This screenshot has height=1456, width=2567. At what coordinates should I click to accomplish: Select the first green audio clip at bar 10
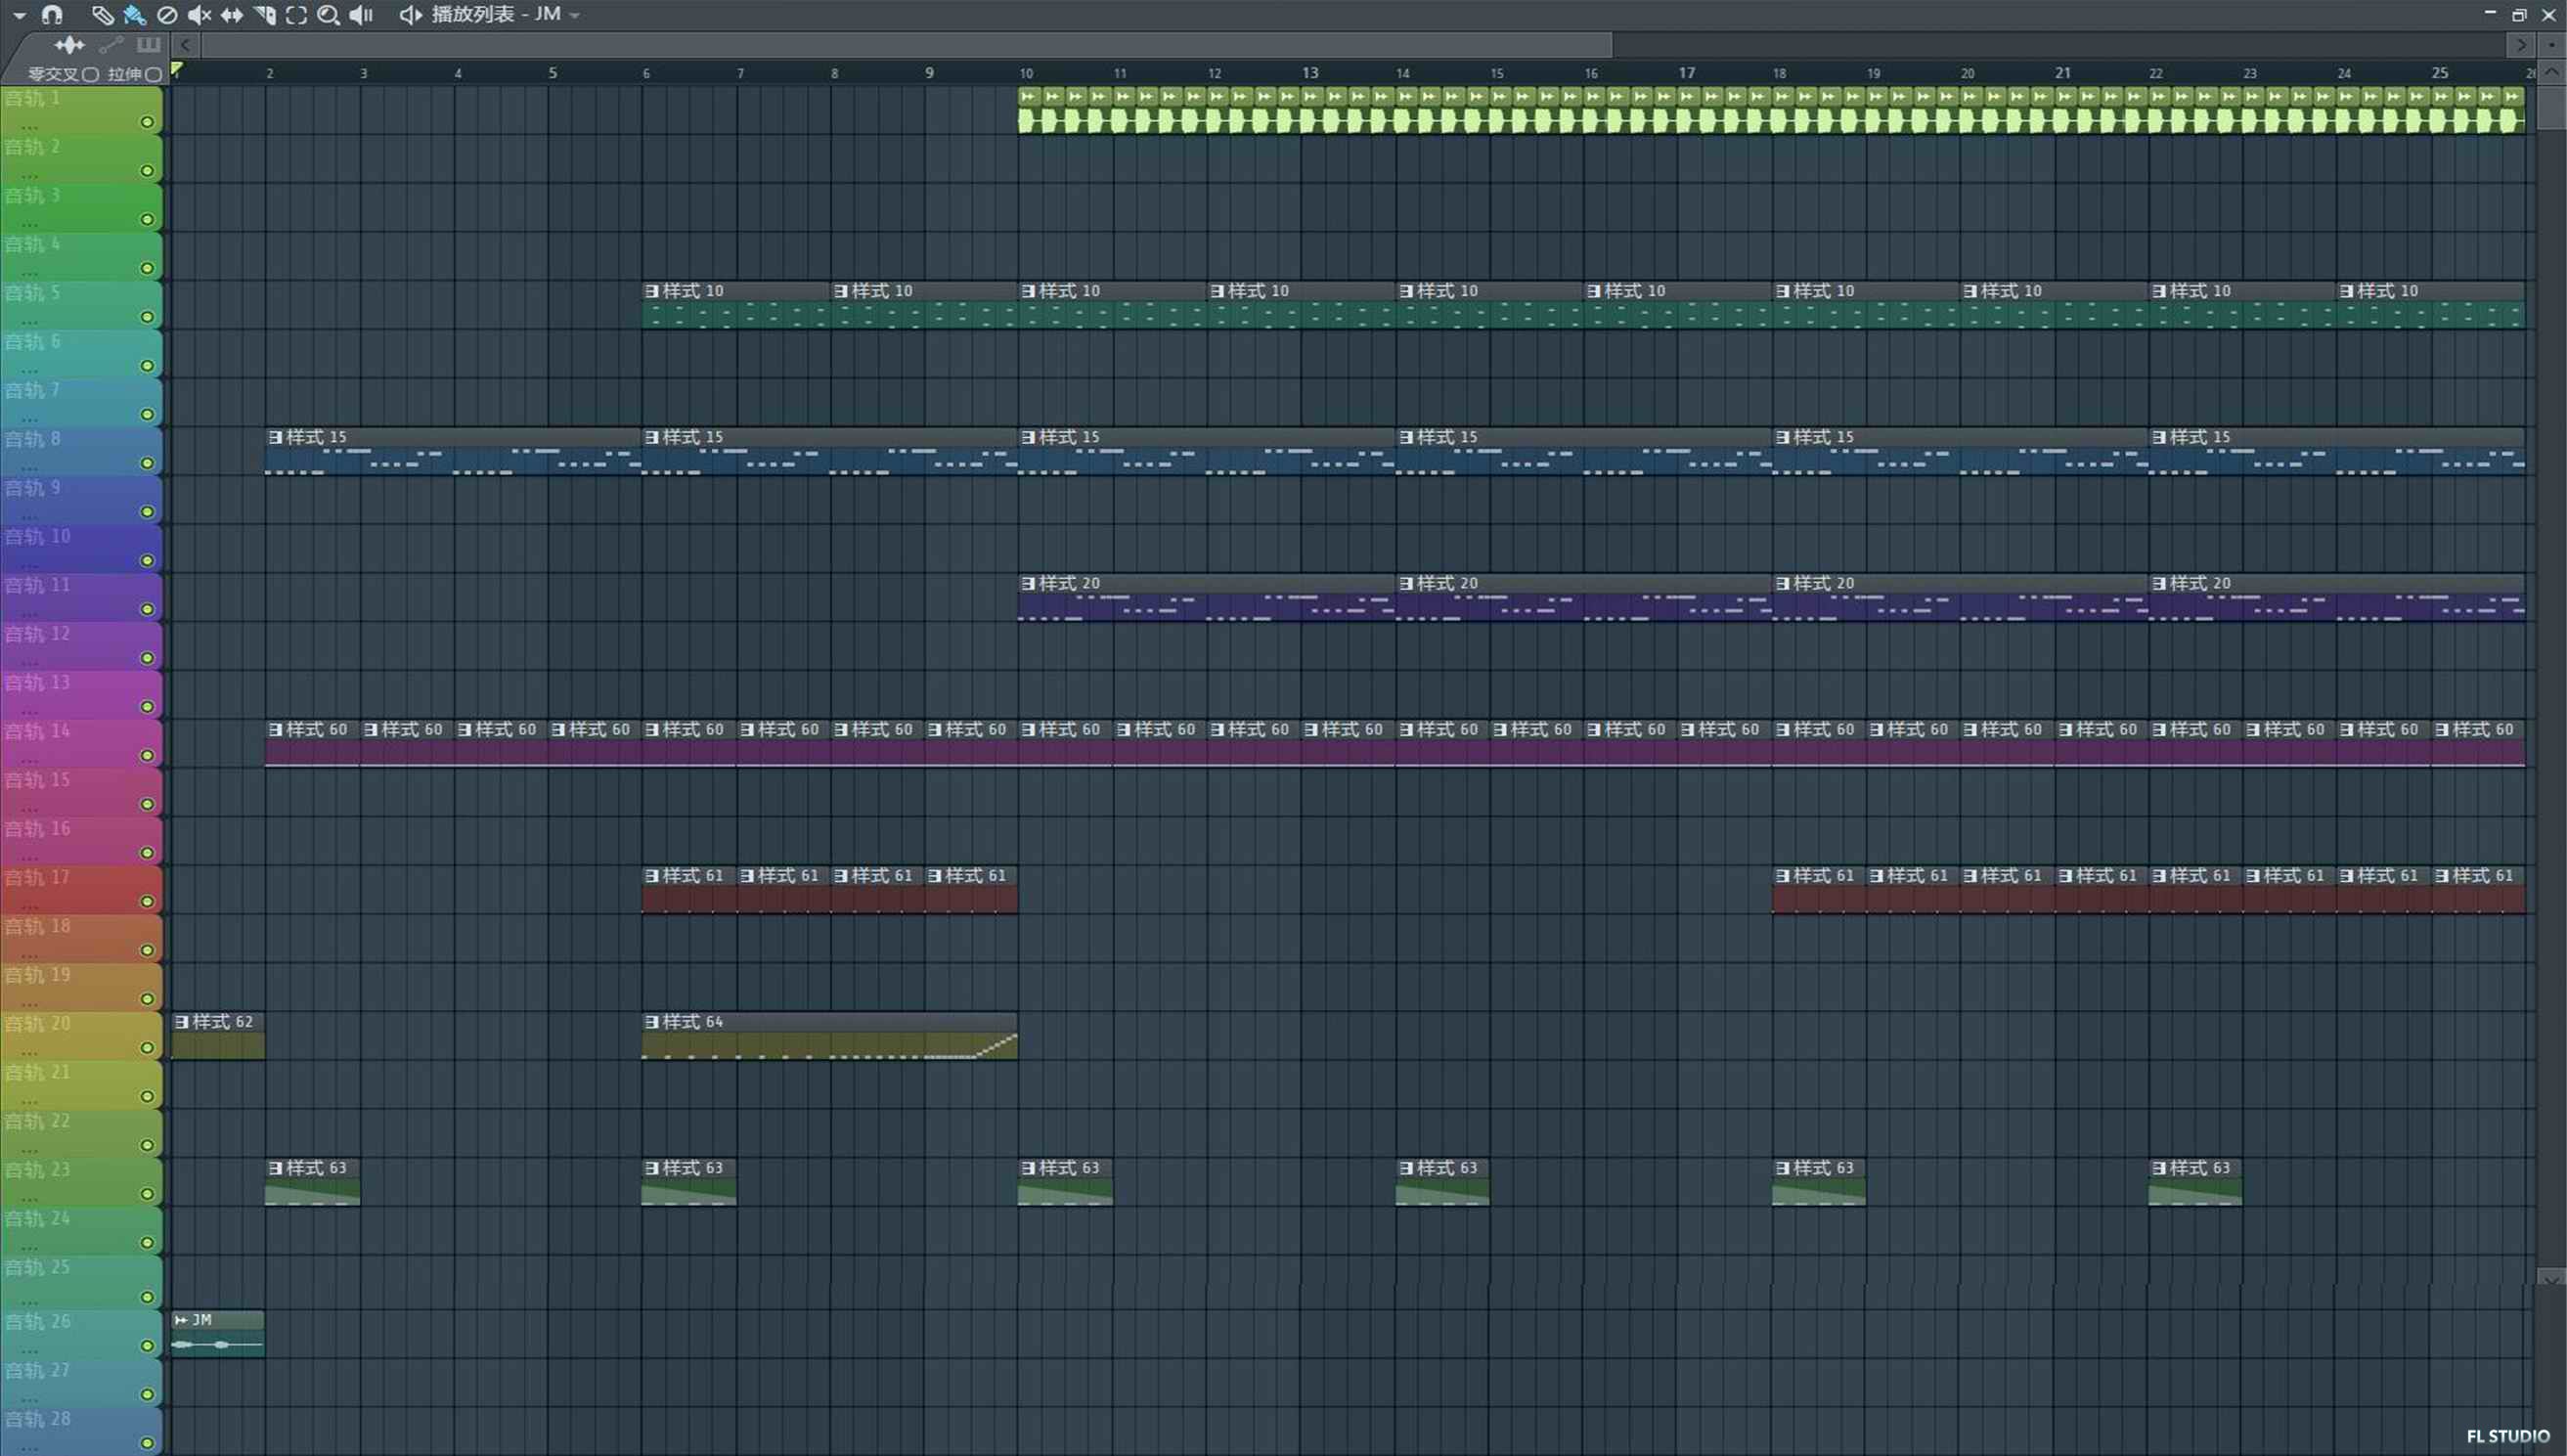(1030, 110)
